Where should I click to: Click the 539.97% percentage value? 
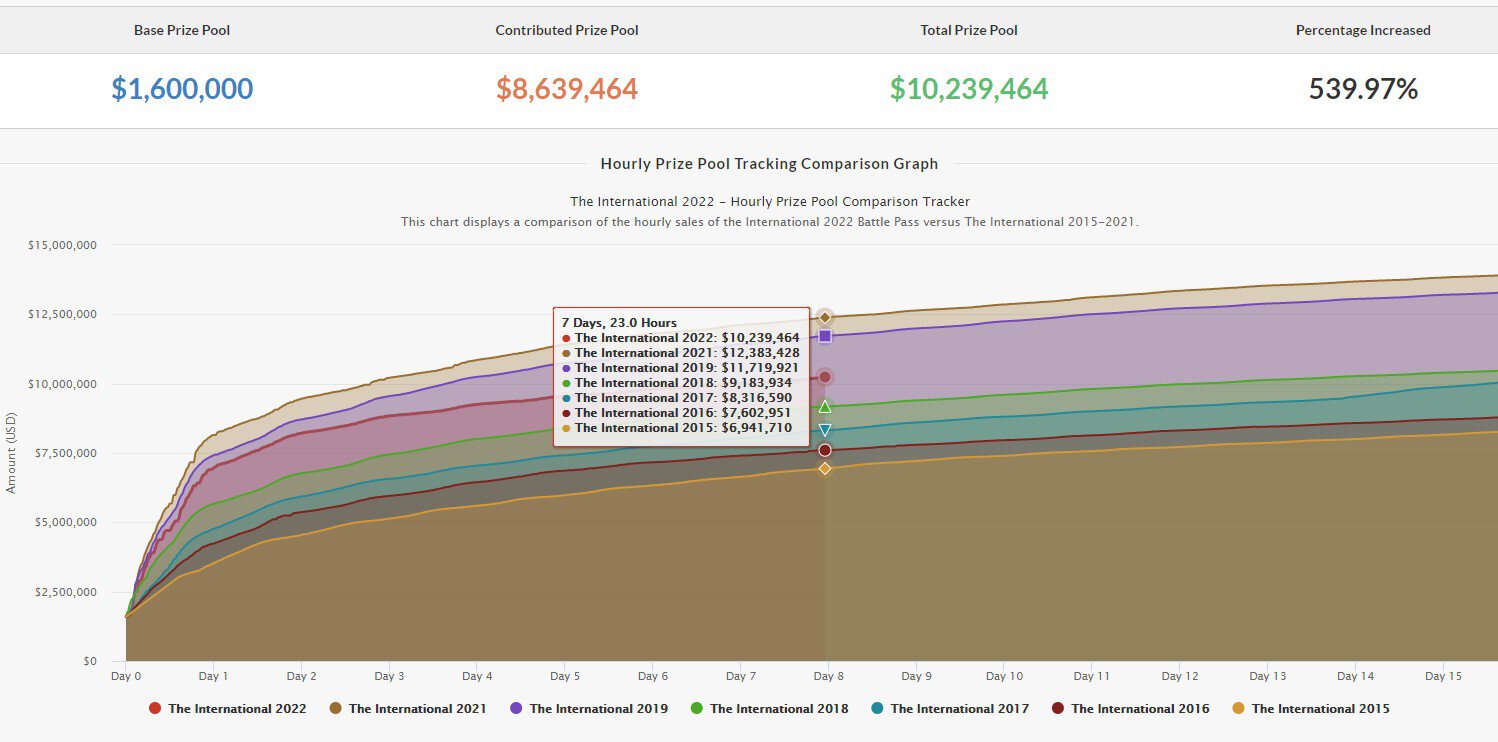tap(1363, 89)
